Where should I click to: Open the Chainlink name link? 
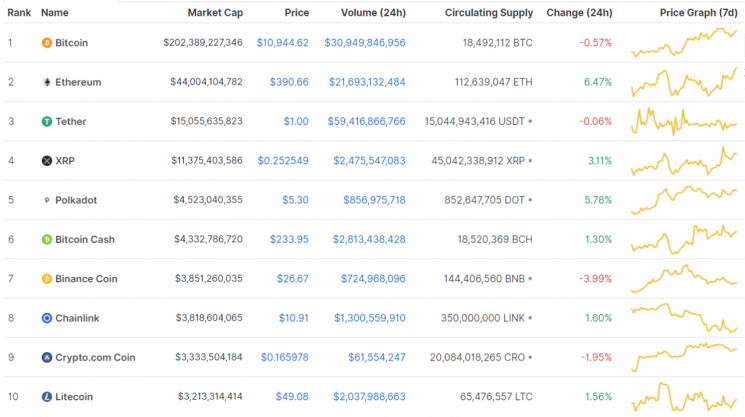[x=77, y=318]
